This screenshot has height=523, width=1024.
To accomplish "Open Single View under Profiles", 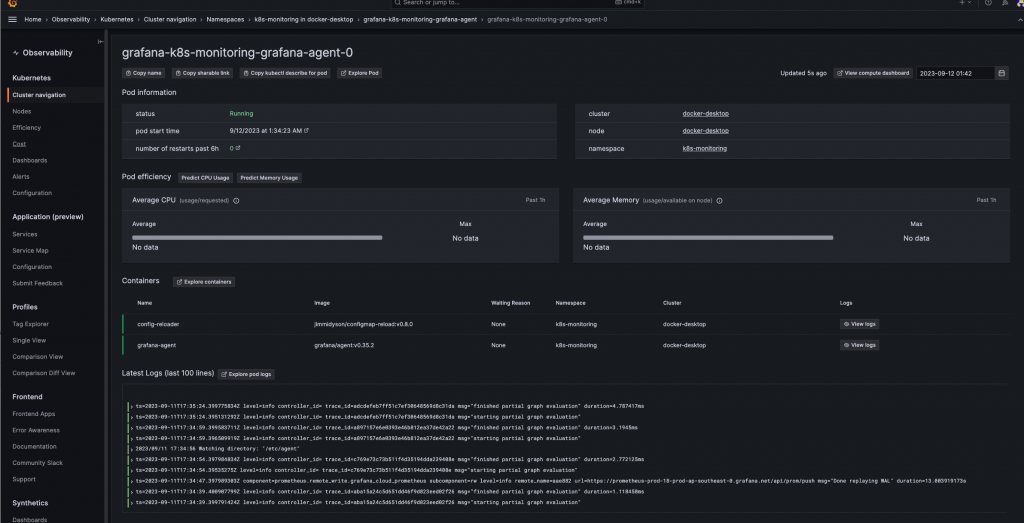I will coord(29,340).
